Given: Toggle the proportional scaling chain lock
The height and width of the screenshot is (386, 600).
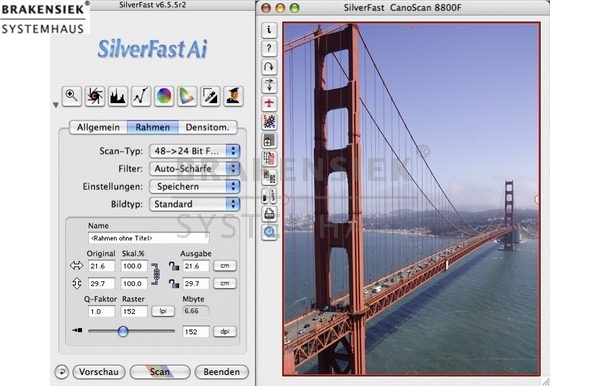Looking at the screenshot, I should coord(155,274).
